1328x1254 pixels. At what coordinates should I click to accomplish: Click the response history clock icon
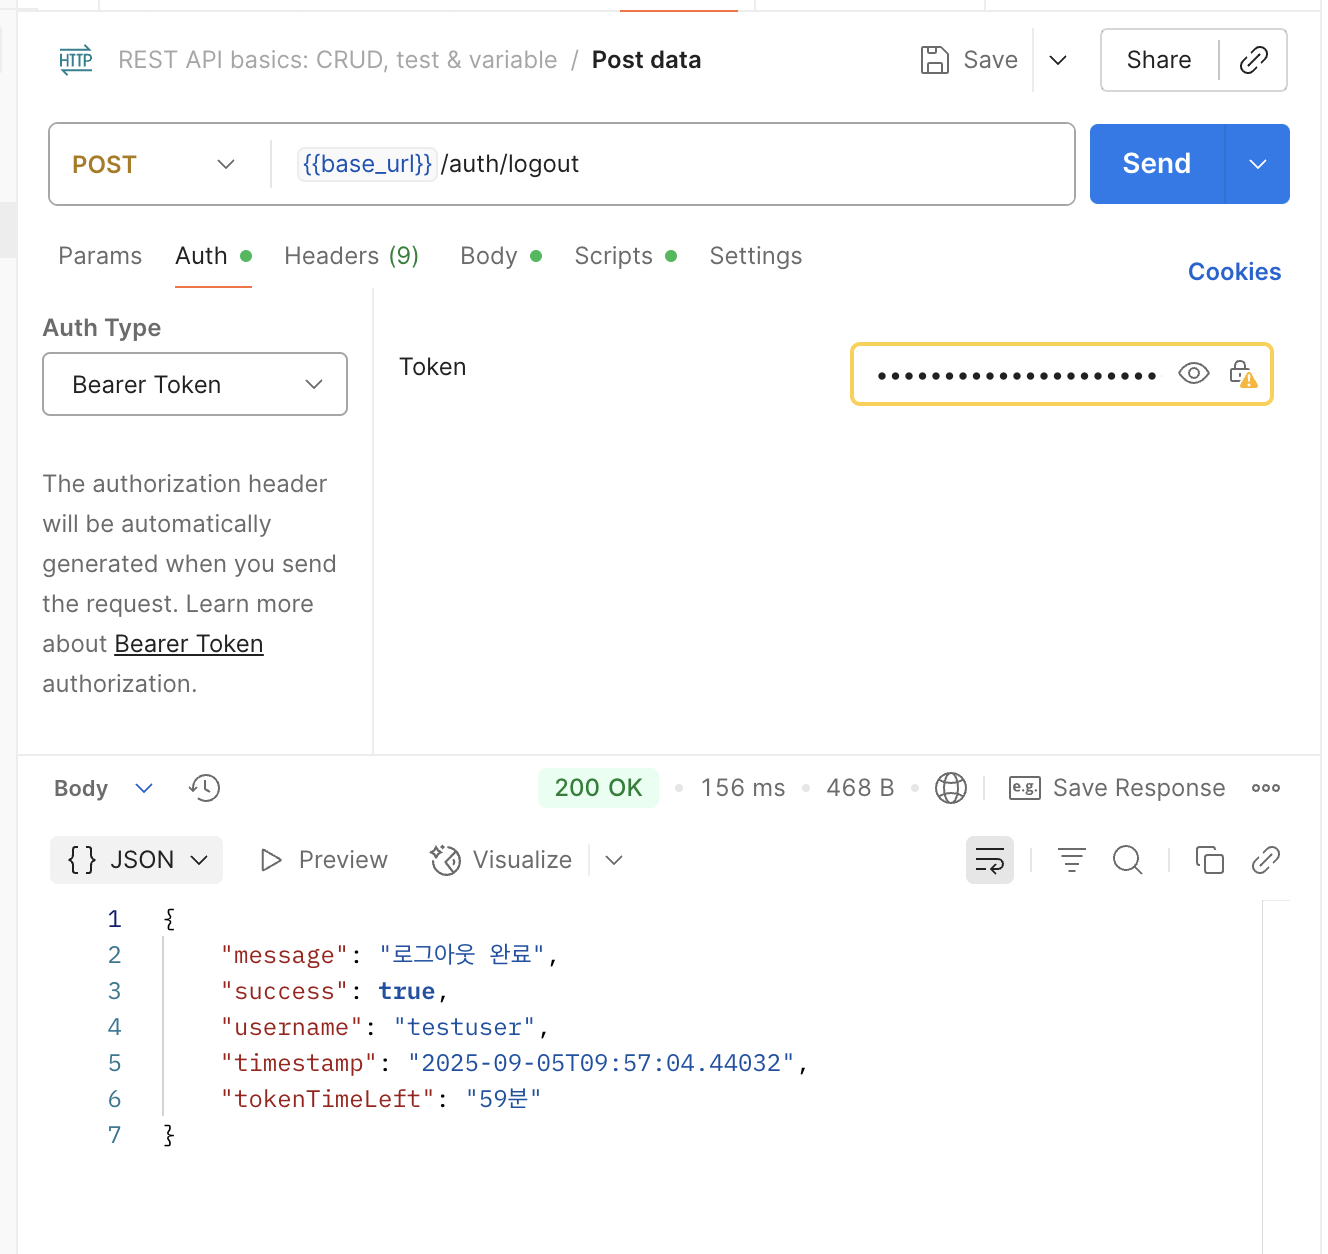[204, 788]
